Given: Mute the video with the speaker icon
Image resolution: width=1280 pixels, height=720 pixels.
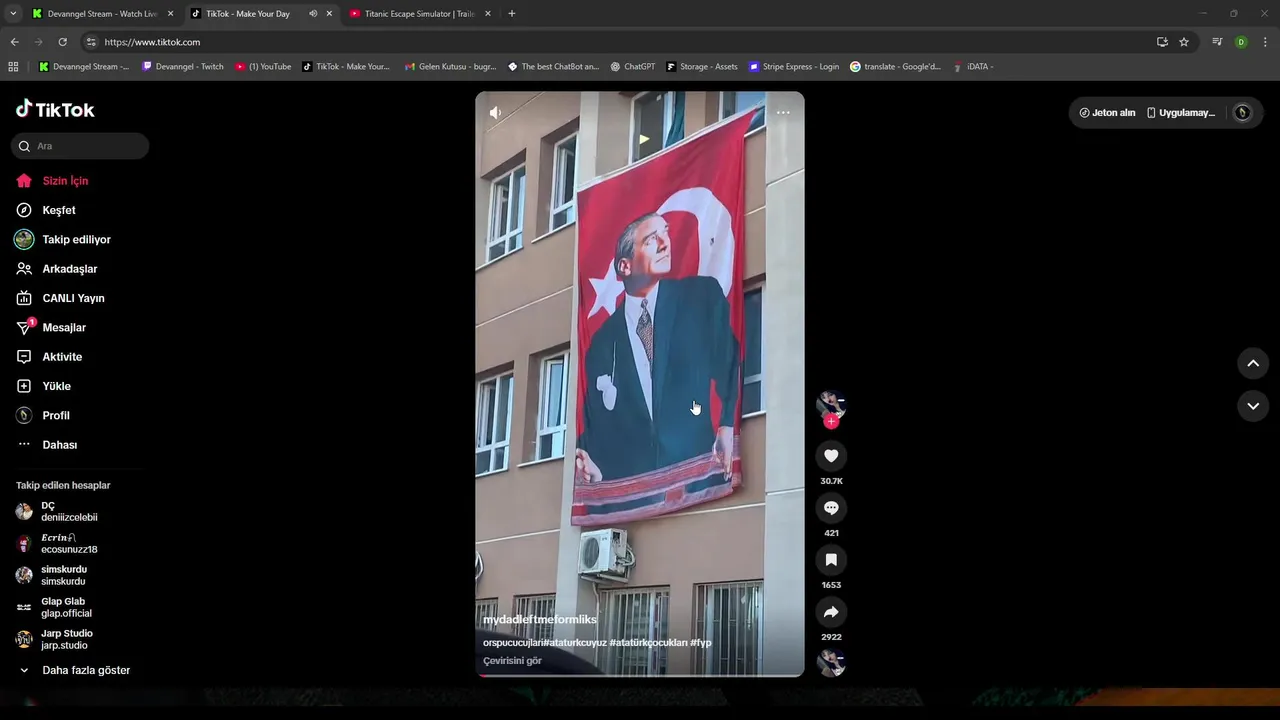Looking at the screenshot, I should tap(495, 113).
